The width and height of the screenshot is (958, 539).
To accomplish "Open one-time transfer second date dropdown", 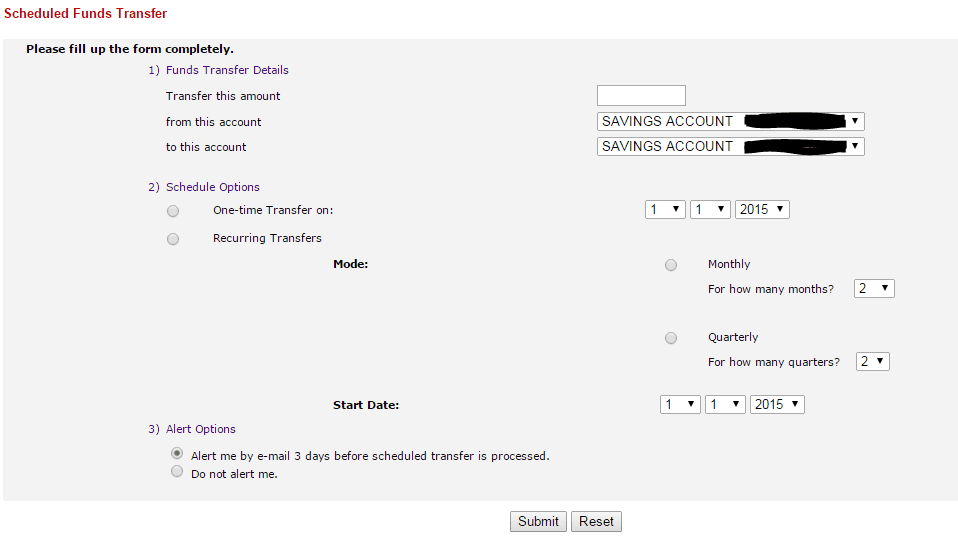I will click(710, 210).
